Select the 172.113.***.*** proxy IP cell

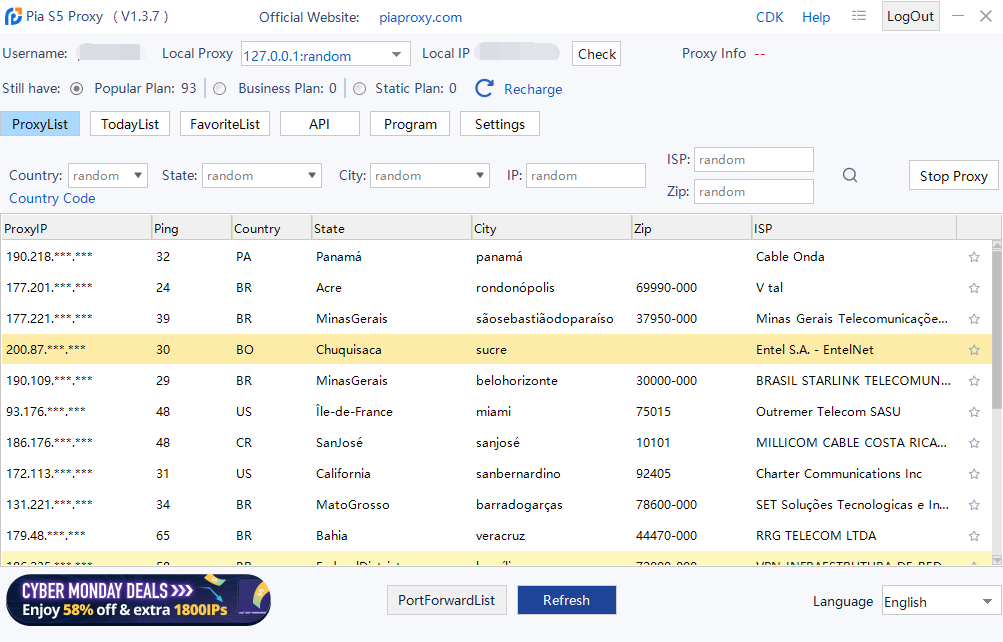pyautogui.click(x=49, y=474)
